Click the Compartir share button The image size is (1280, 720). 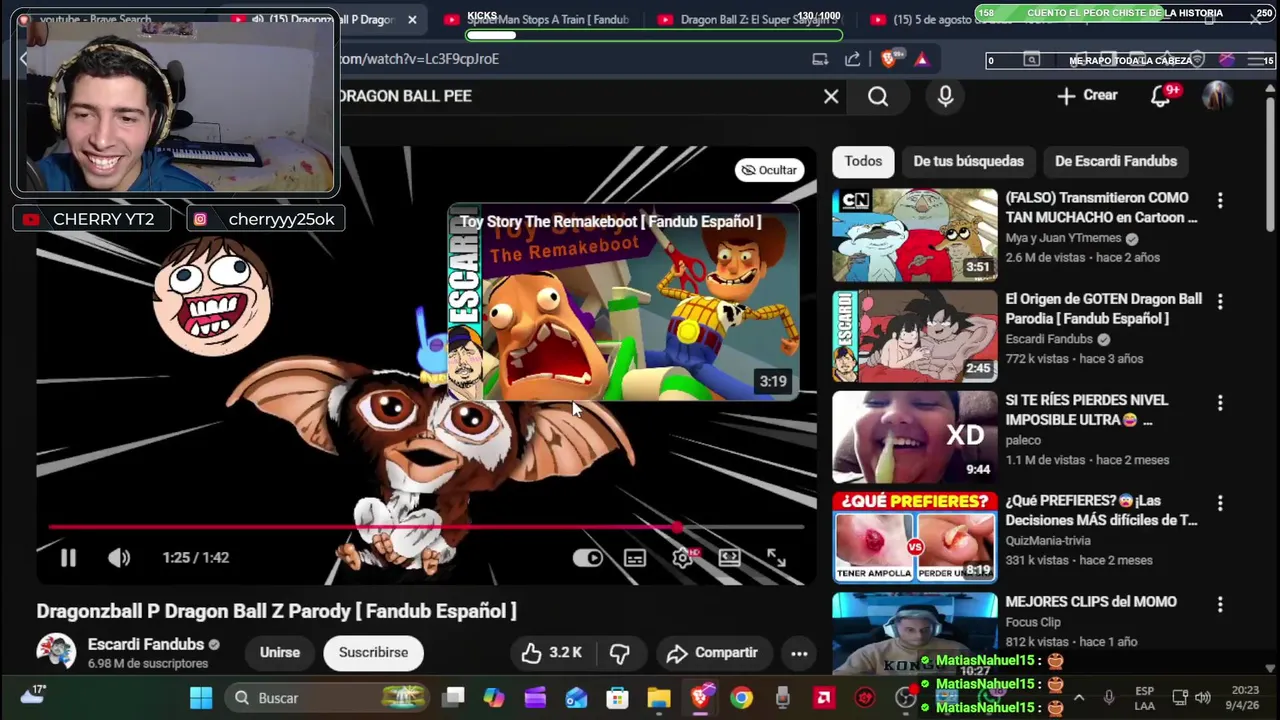(713, 653)
